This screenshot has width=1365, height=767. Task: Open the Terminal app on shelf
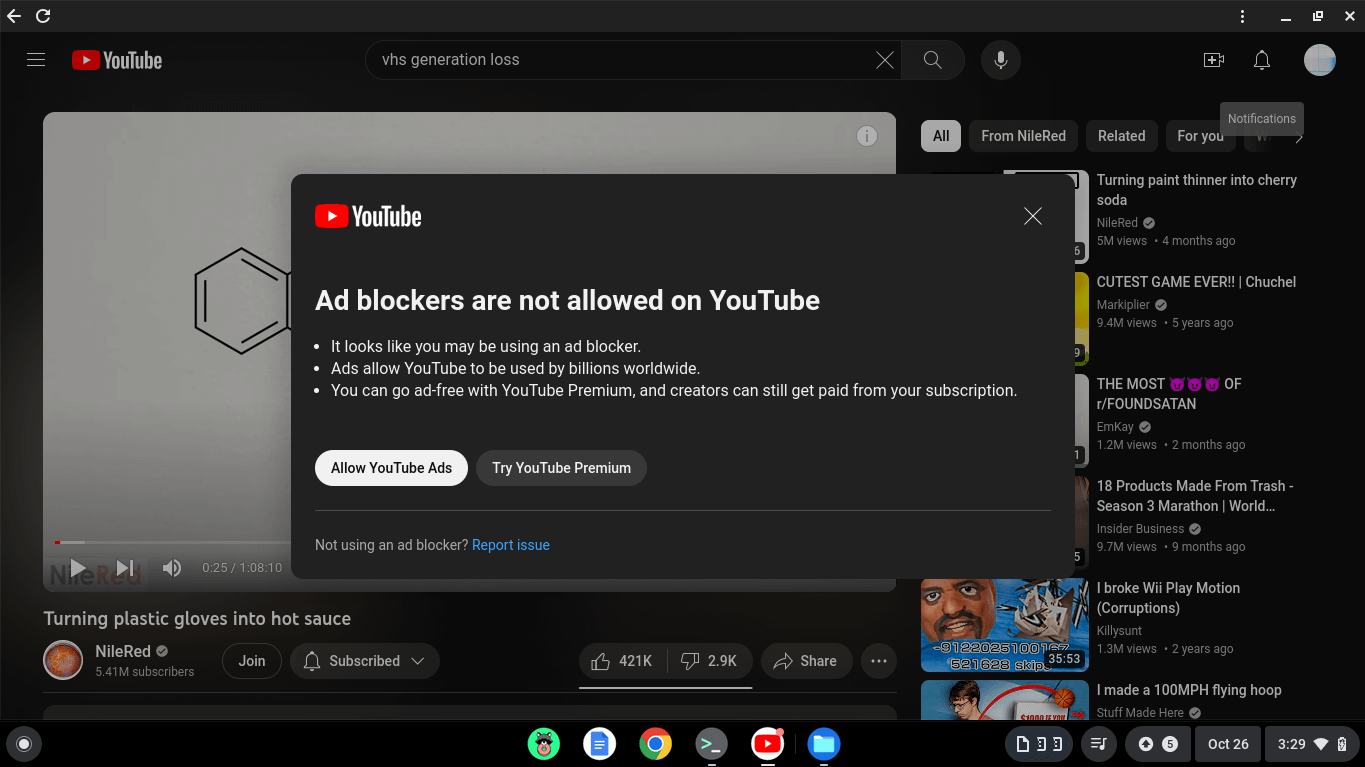tap(711, 744)
